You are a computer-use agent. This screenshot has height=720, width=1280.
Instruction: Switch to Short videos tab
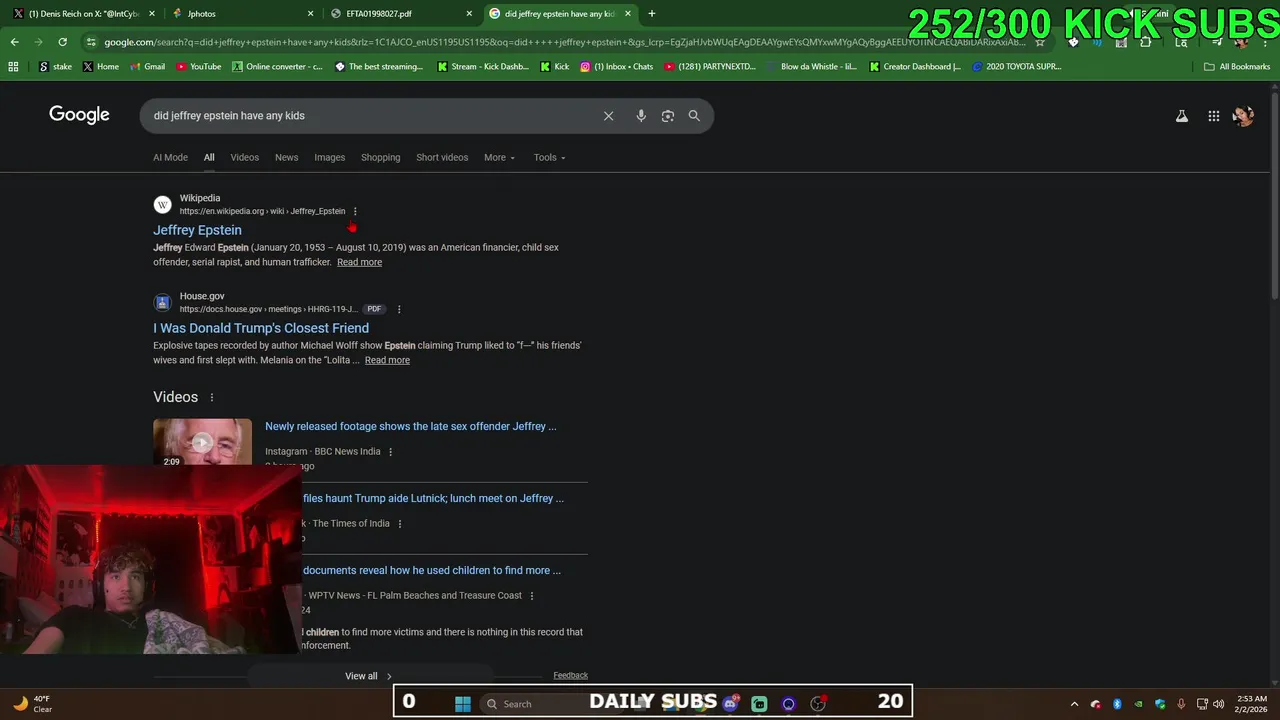442,157
